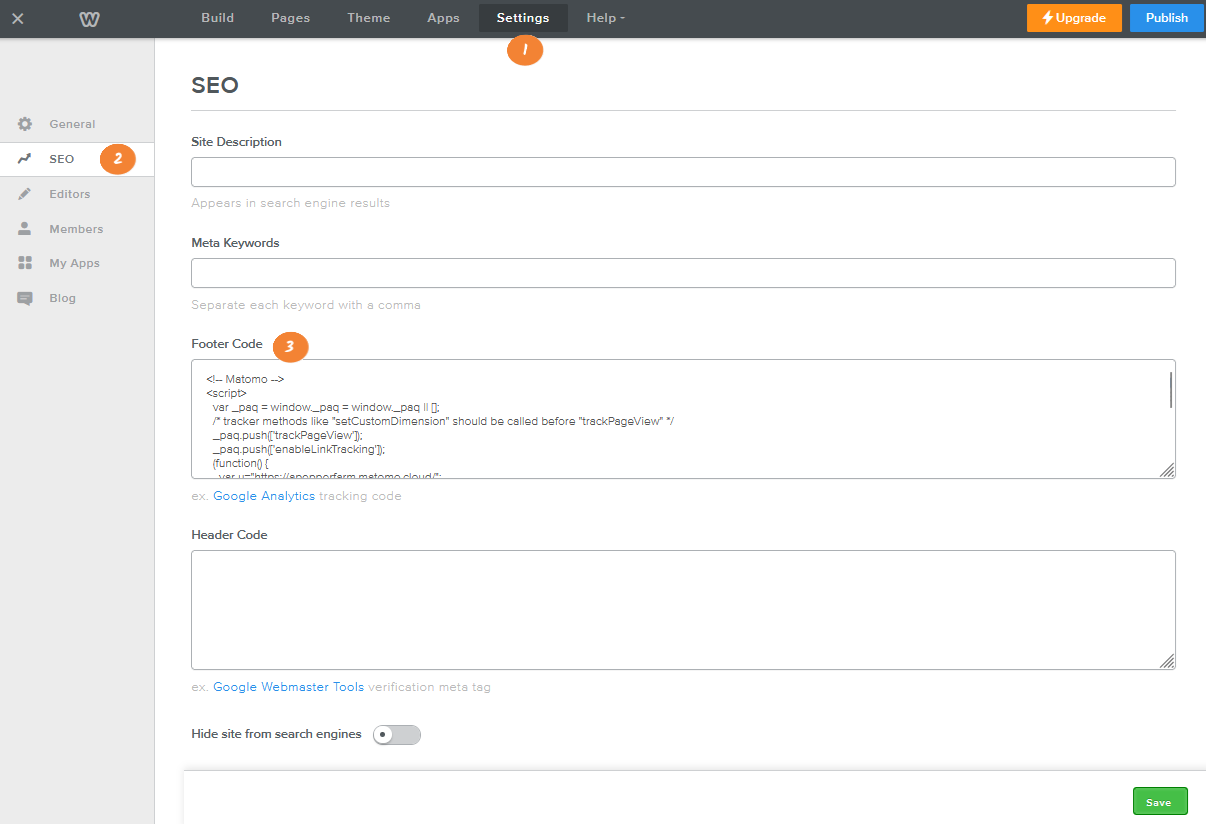Open the Help dropdown menu
The image size is (1206, 824).
605,17
